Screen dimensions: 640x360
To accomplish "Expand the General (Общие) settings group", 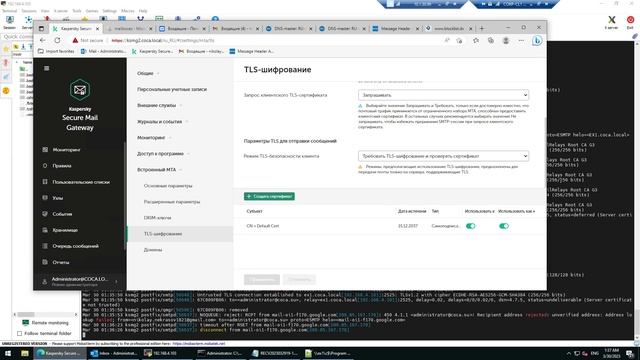I will (148, 73).
